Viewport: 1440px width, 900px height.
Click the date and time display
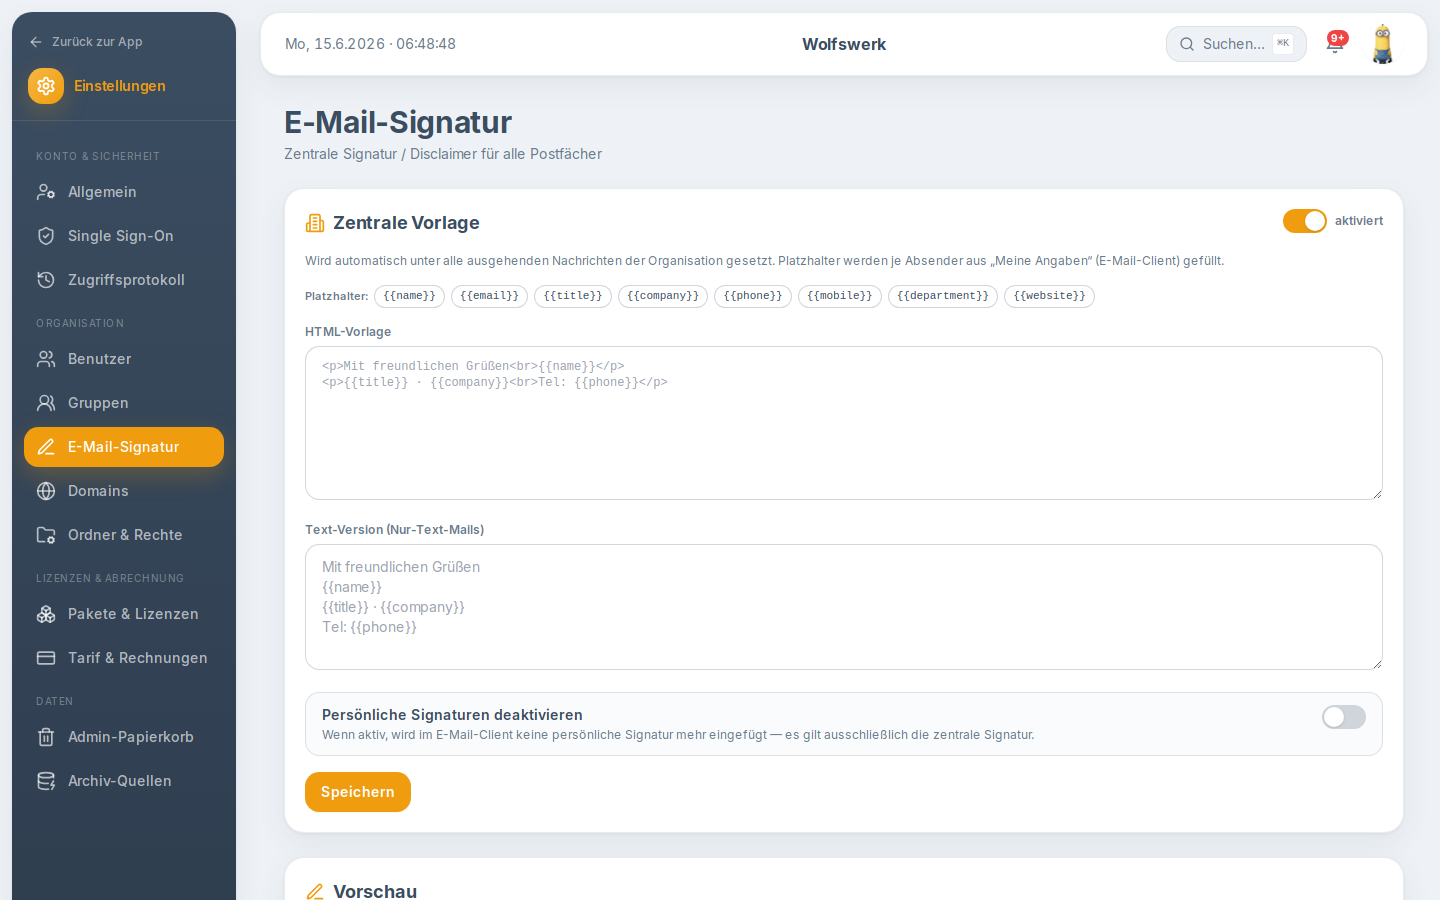tap(371, 44)
